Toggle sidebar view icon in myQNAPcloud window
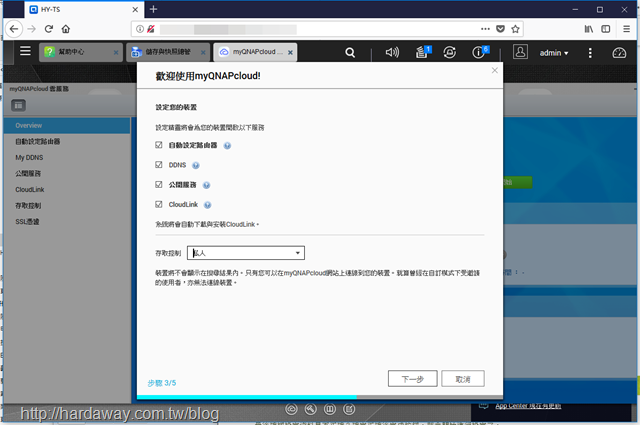640x425 pixels. (x=18, y=106)
